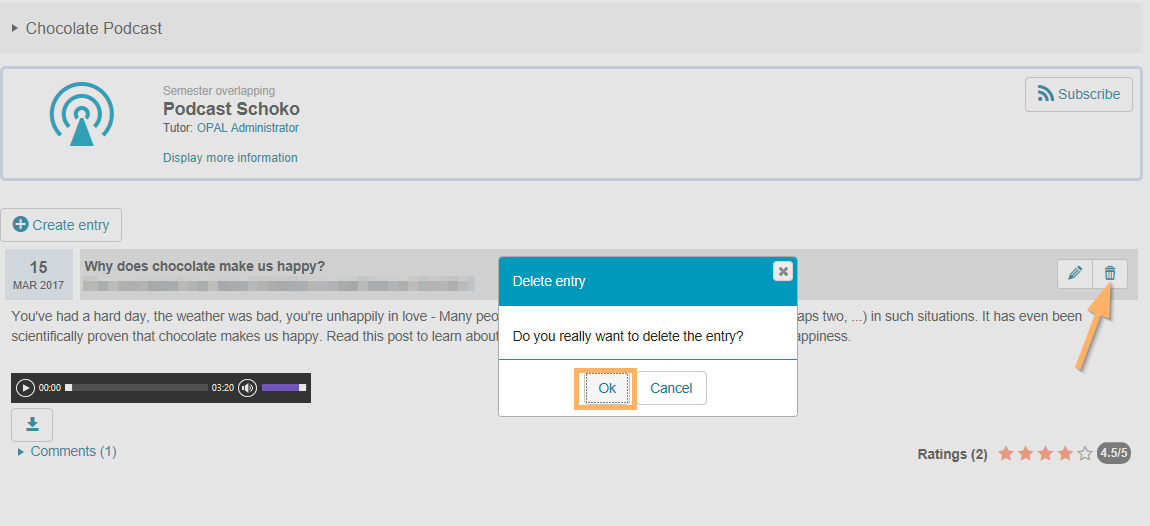Viewport: 1150px width, 526px height.
Task: Click the podcast antenna logo icon
Action: (81, 114)
